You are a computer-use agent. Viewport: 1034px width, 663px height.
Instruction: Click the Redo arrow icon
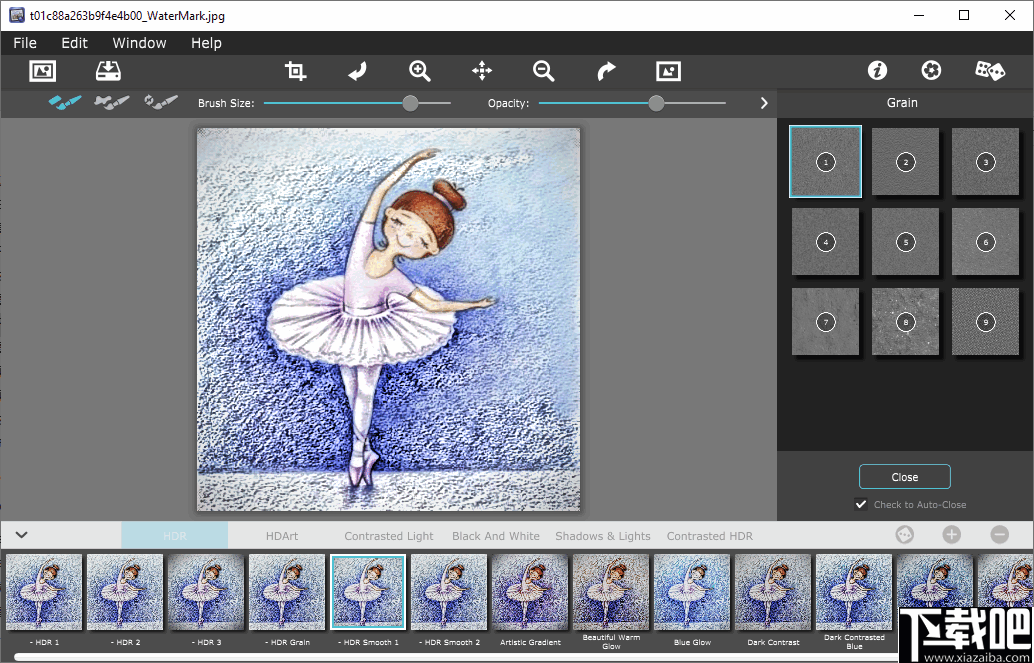(606, 71)
